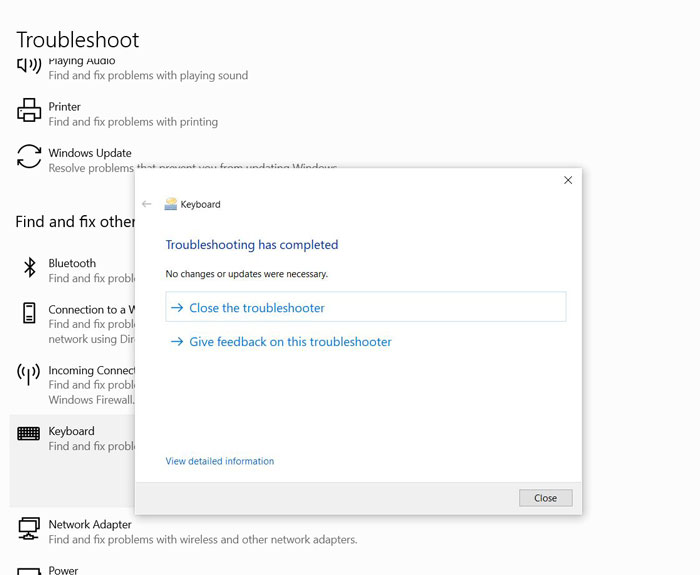Select the Windows Update troubleshooter label
Viewport: 700px width, 575px height.
coord(90,153)
